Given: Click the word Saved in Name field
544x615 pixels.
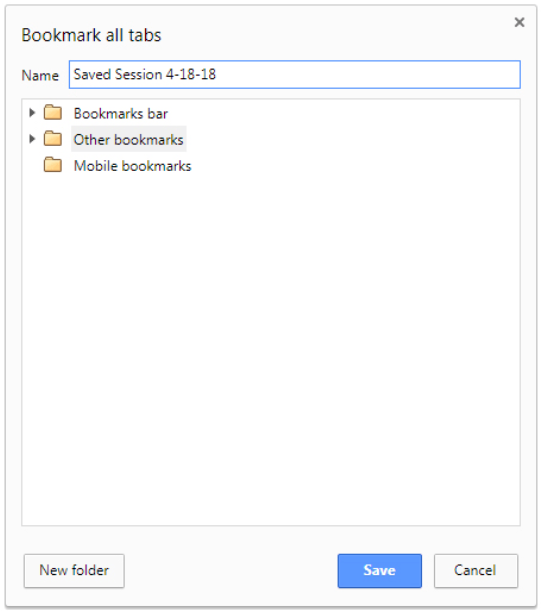Looking at the screenshot, I should pos(93,75).
